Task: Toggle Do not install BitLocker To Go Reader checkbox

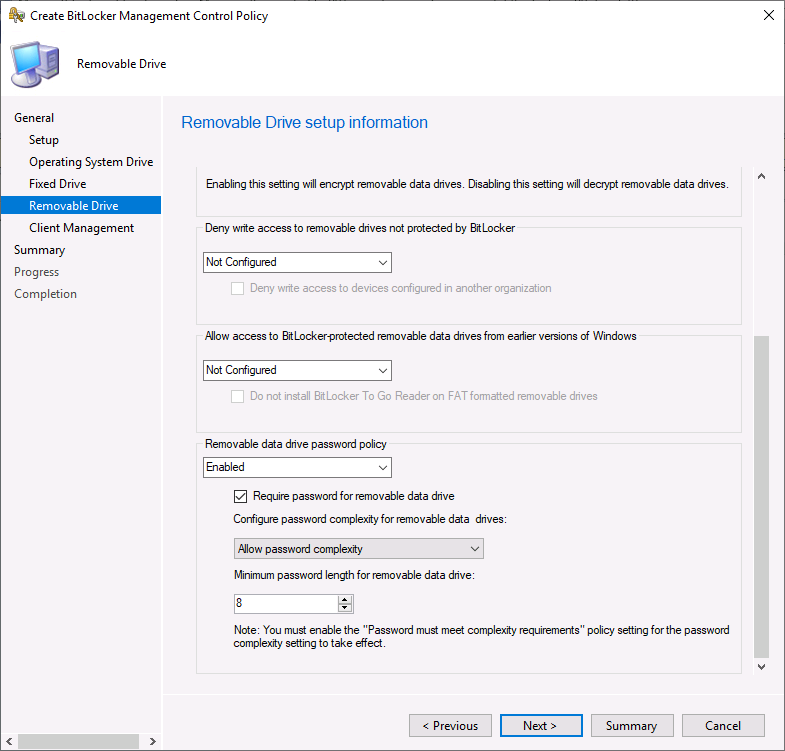Action: (237, 397)
